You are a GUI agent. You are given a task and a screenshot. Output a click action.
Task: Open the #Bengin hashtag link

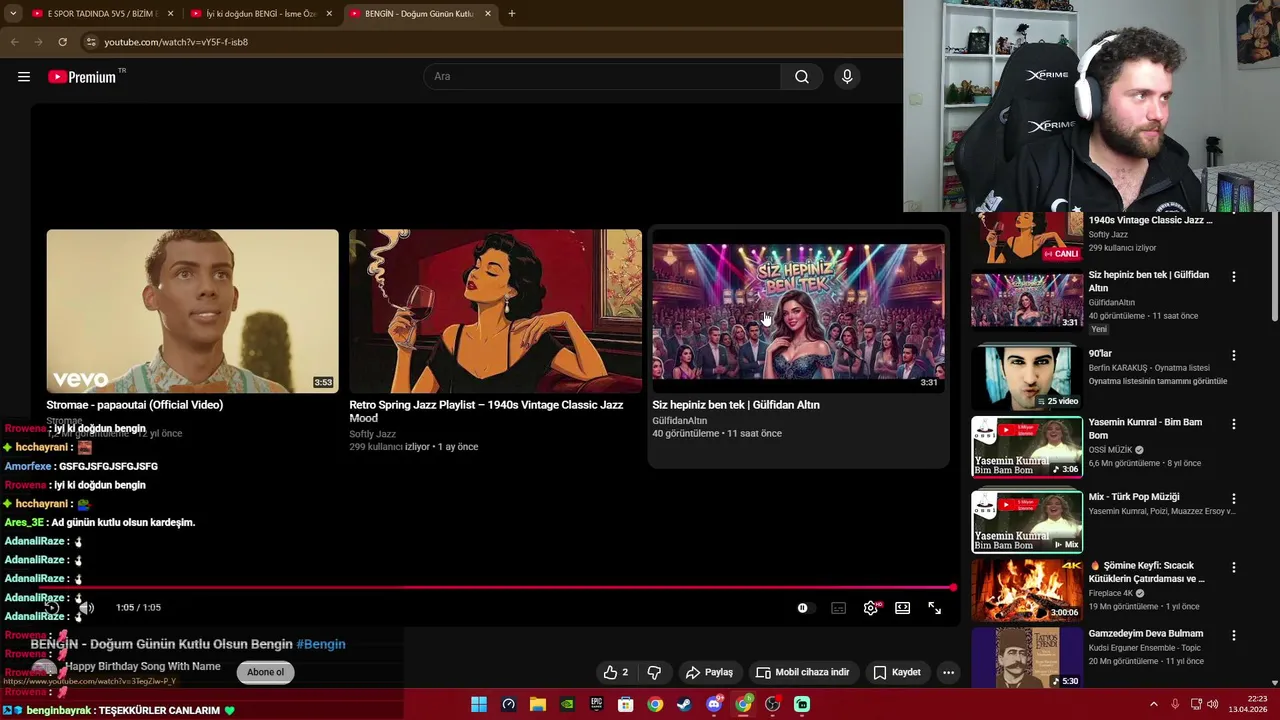point(321,644)
